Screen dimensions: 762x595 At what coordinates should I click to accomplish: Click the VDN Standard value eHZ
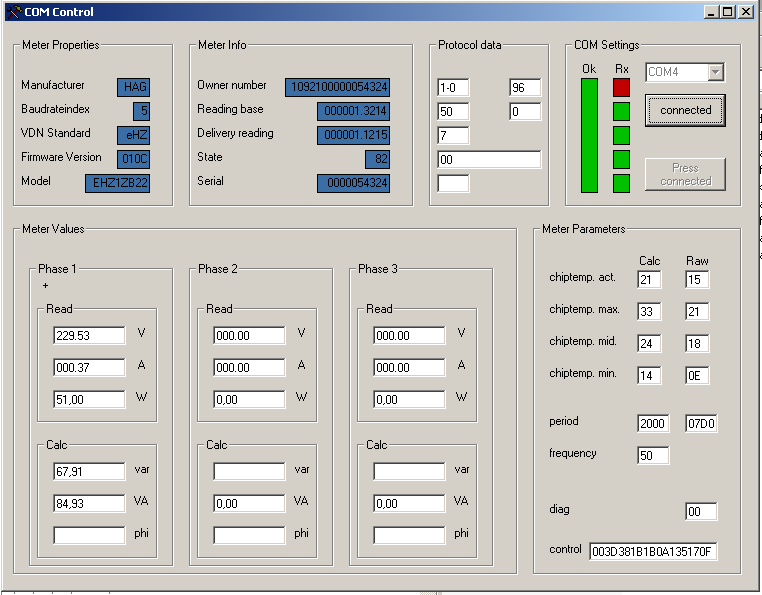click(133, 135)
